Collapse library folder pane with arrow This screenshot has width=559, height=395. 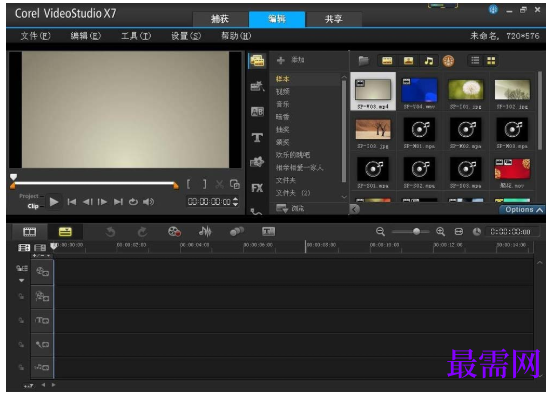[354, 209]
